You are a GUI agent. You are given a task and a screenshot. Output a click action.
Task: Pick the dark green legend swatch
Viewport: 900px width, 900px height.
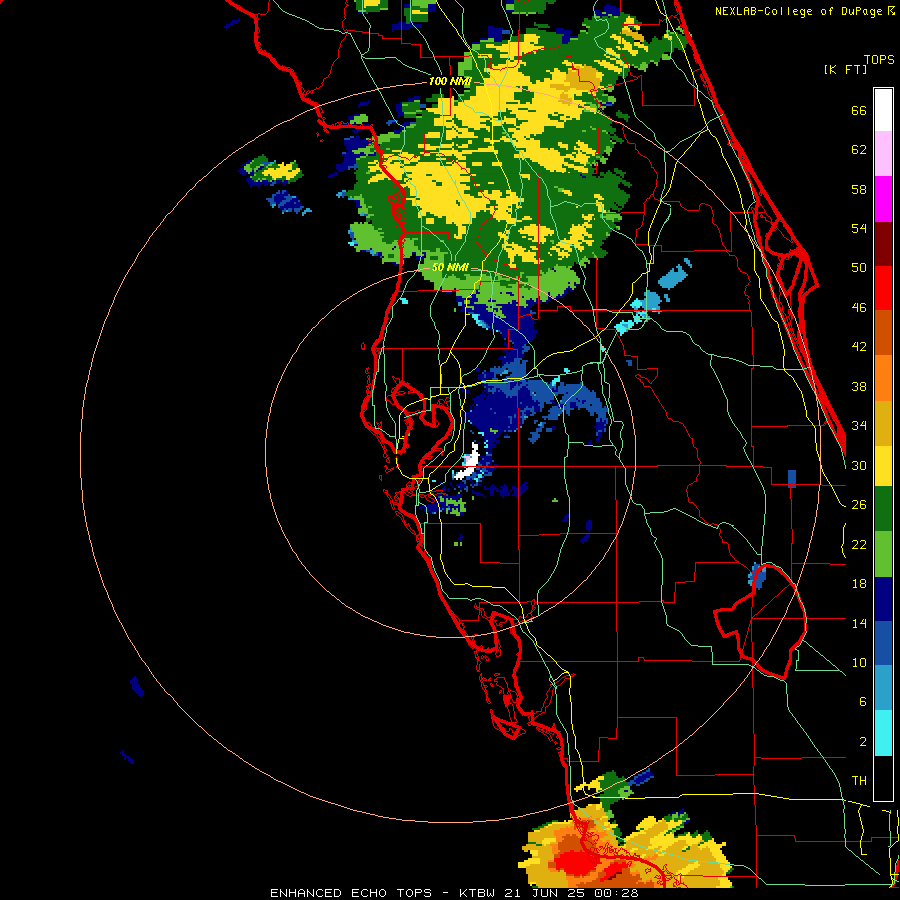[883, 509]
